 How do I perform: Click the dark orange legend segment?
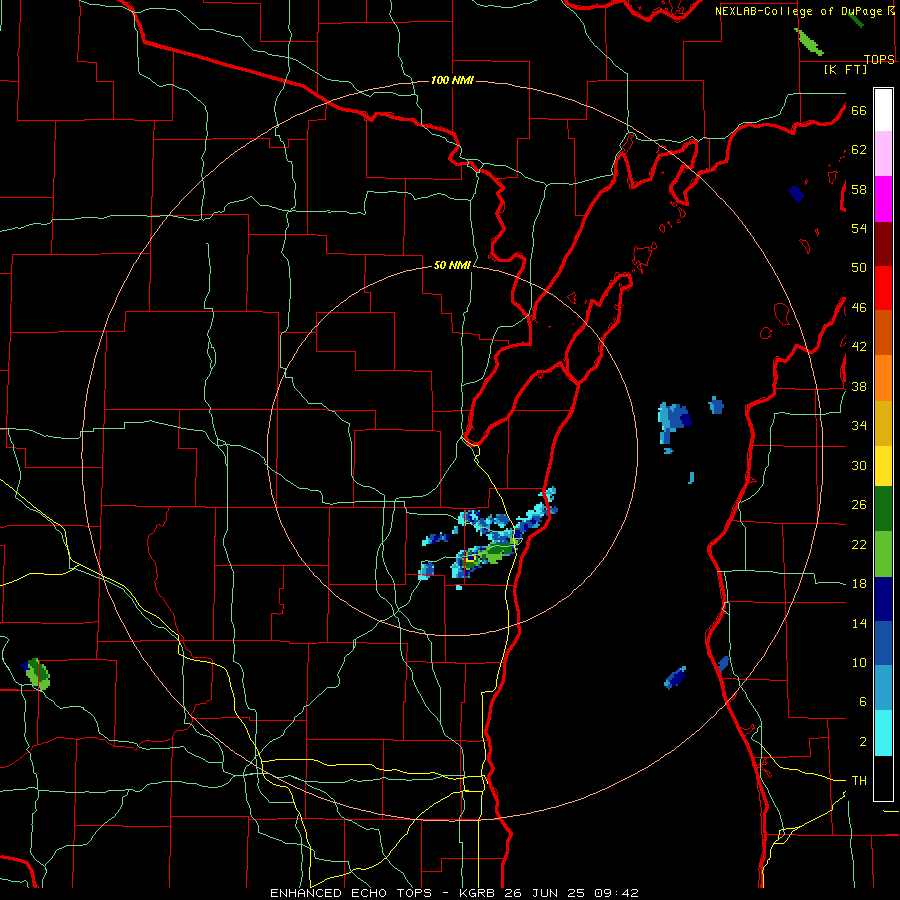tap(883, 333)
